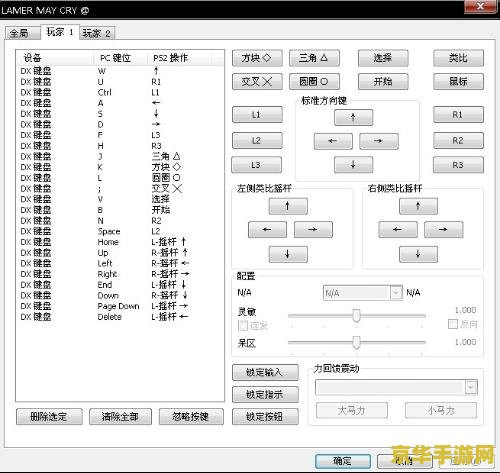Click the 忽略按键 button
This screenshot has height=473, width=500.
191,417
